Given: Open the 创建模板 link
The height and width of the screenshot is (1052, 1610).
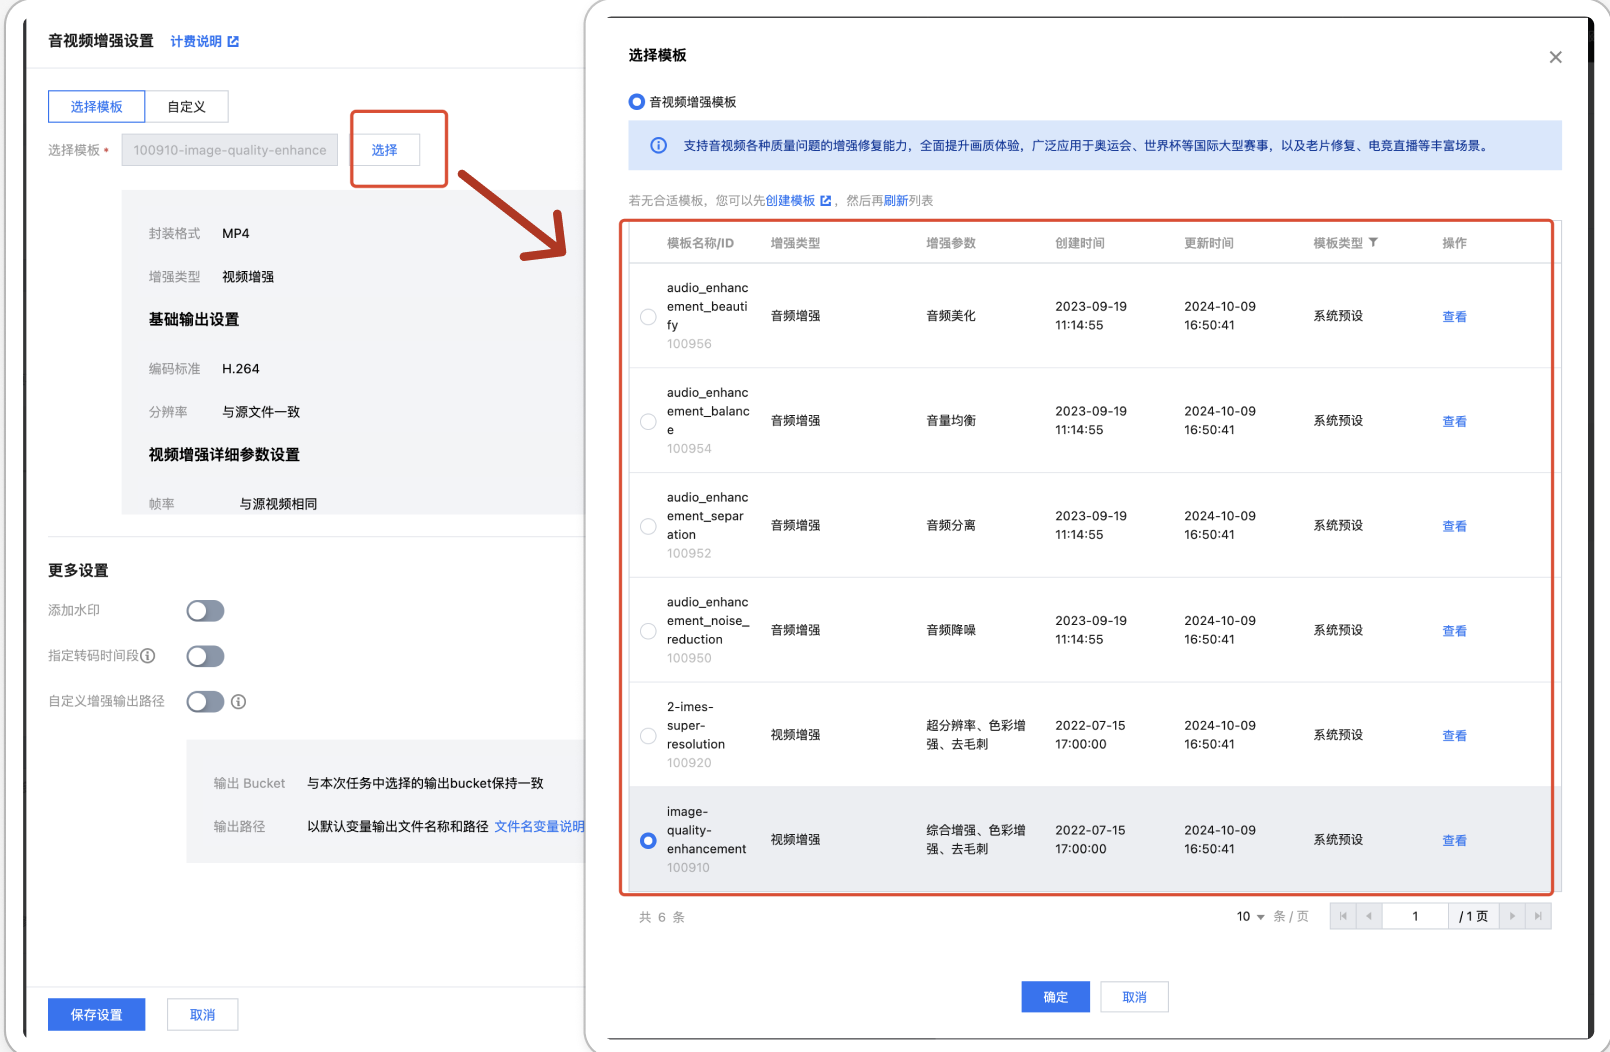Looking at the screenshot, I should [x=798, y=201].
